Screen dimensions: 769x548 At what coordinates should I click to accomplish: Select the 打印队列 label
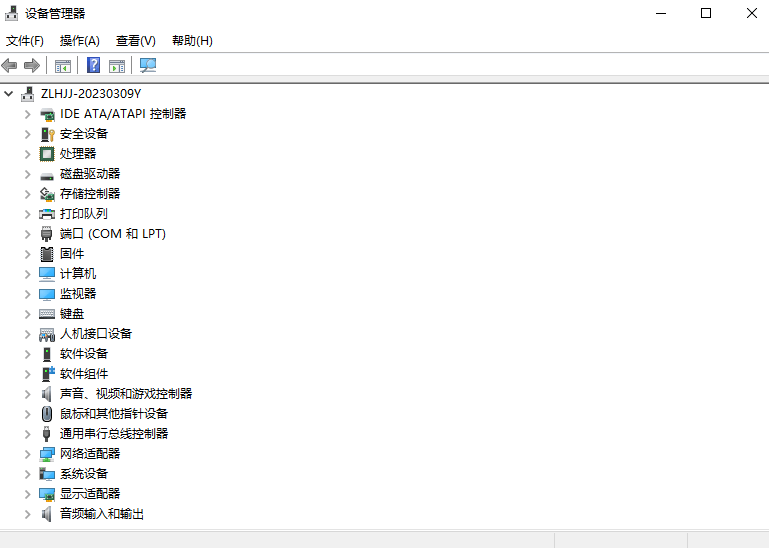[x=83, y=214]
